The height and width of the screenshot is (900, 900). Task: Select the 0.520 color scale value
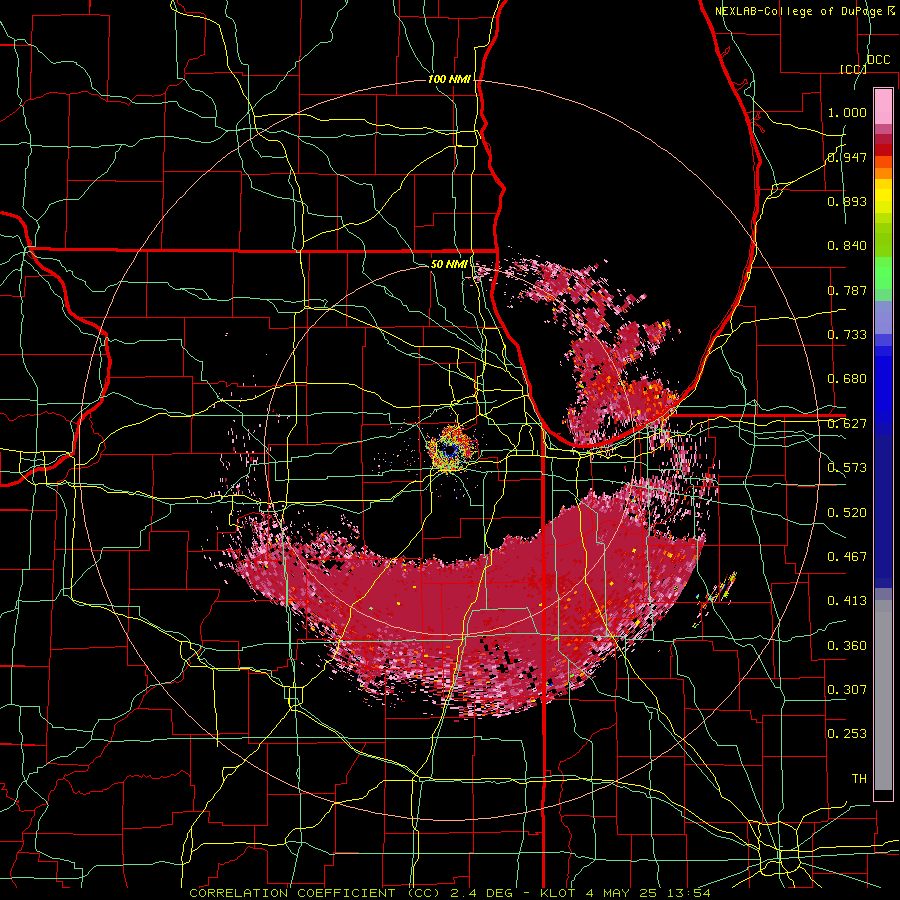(x=847, y=513)
